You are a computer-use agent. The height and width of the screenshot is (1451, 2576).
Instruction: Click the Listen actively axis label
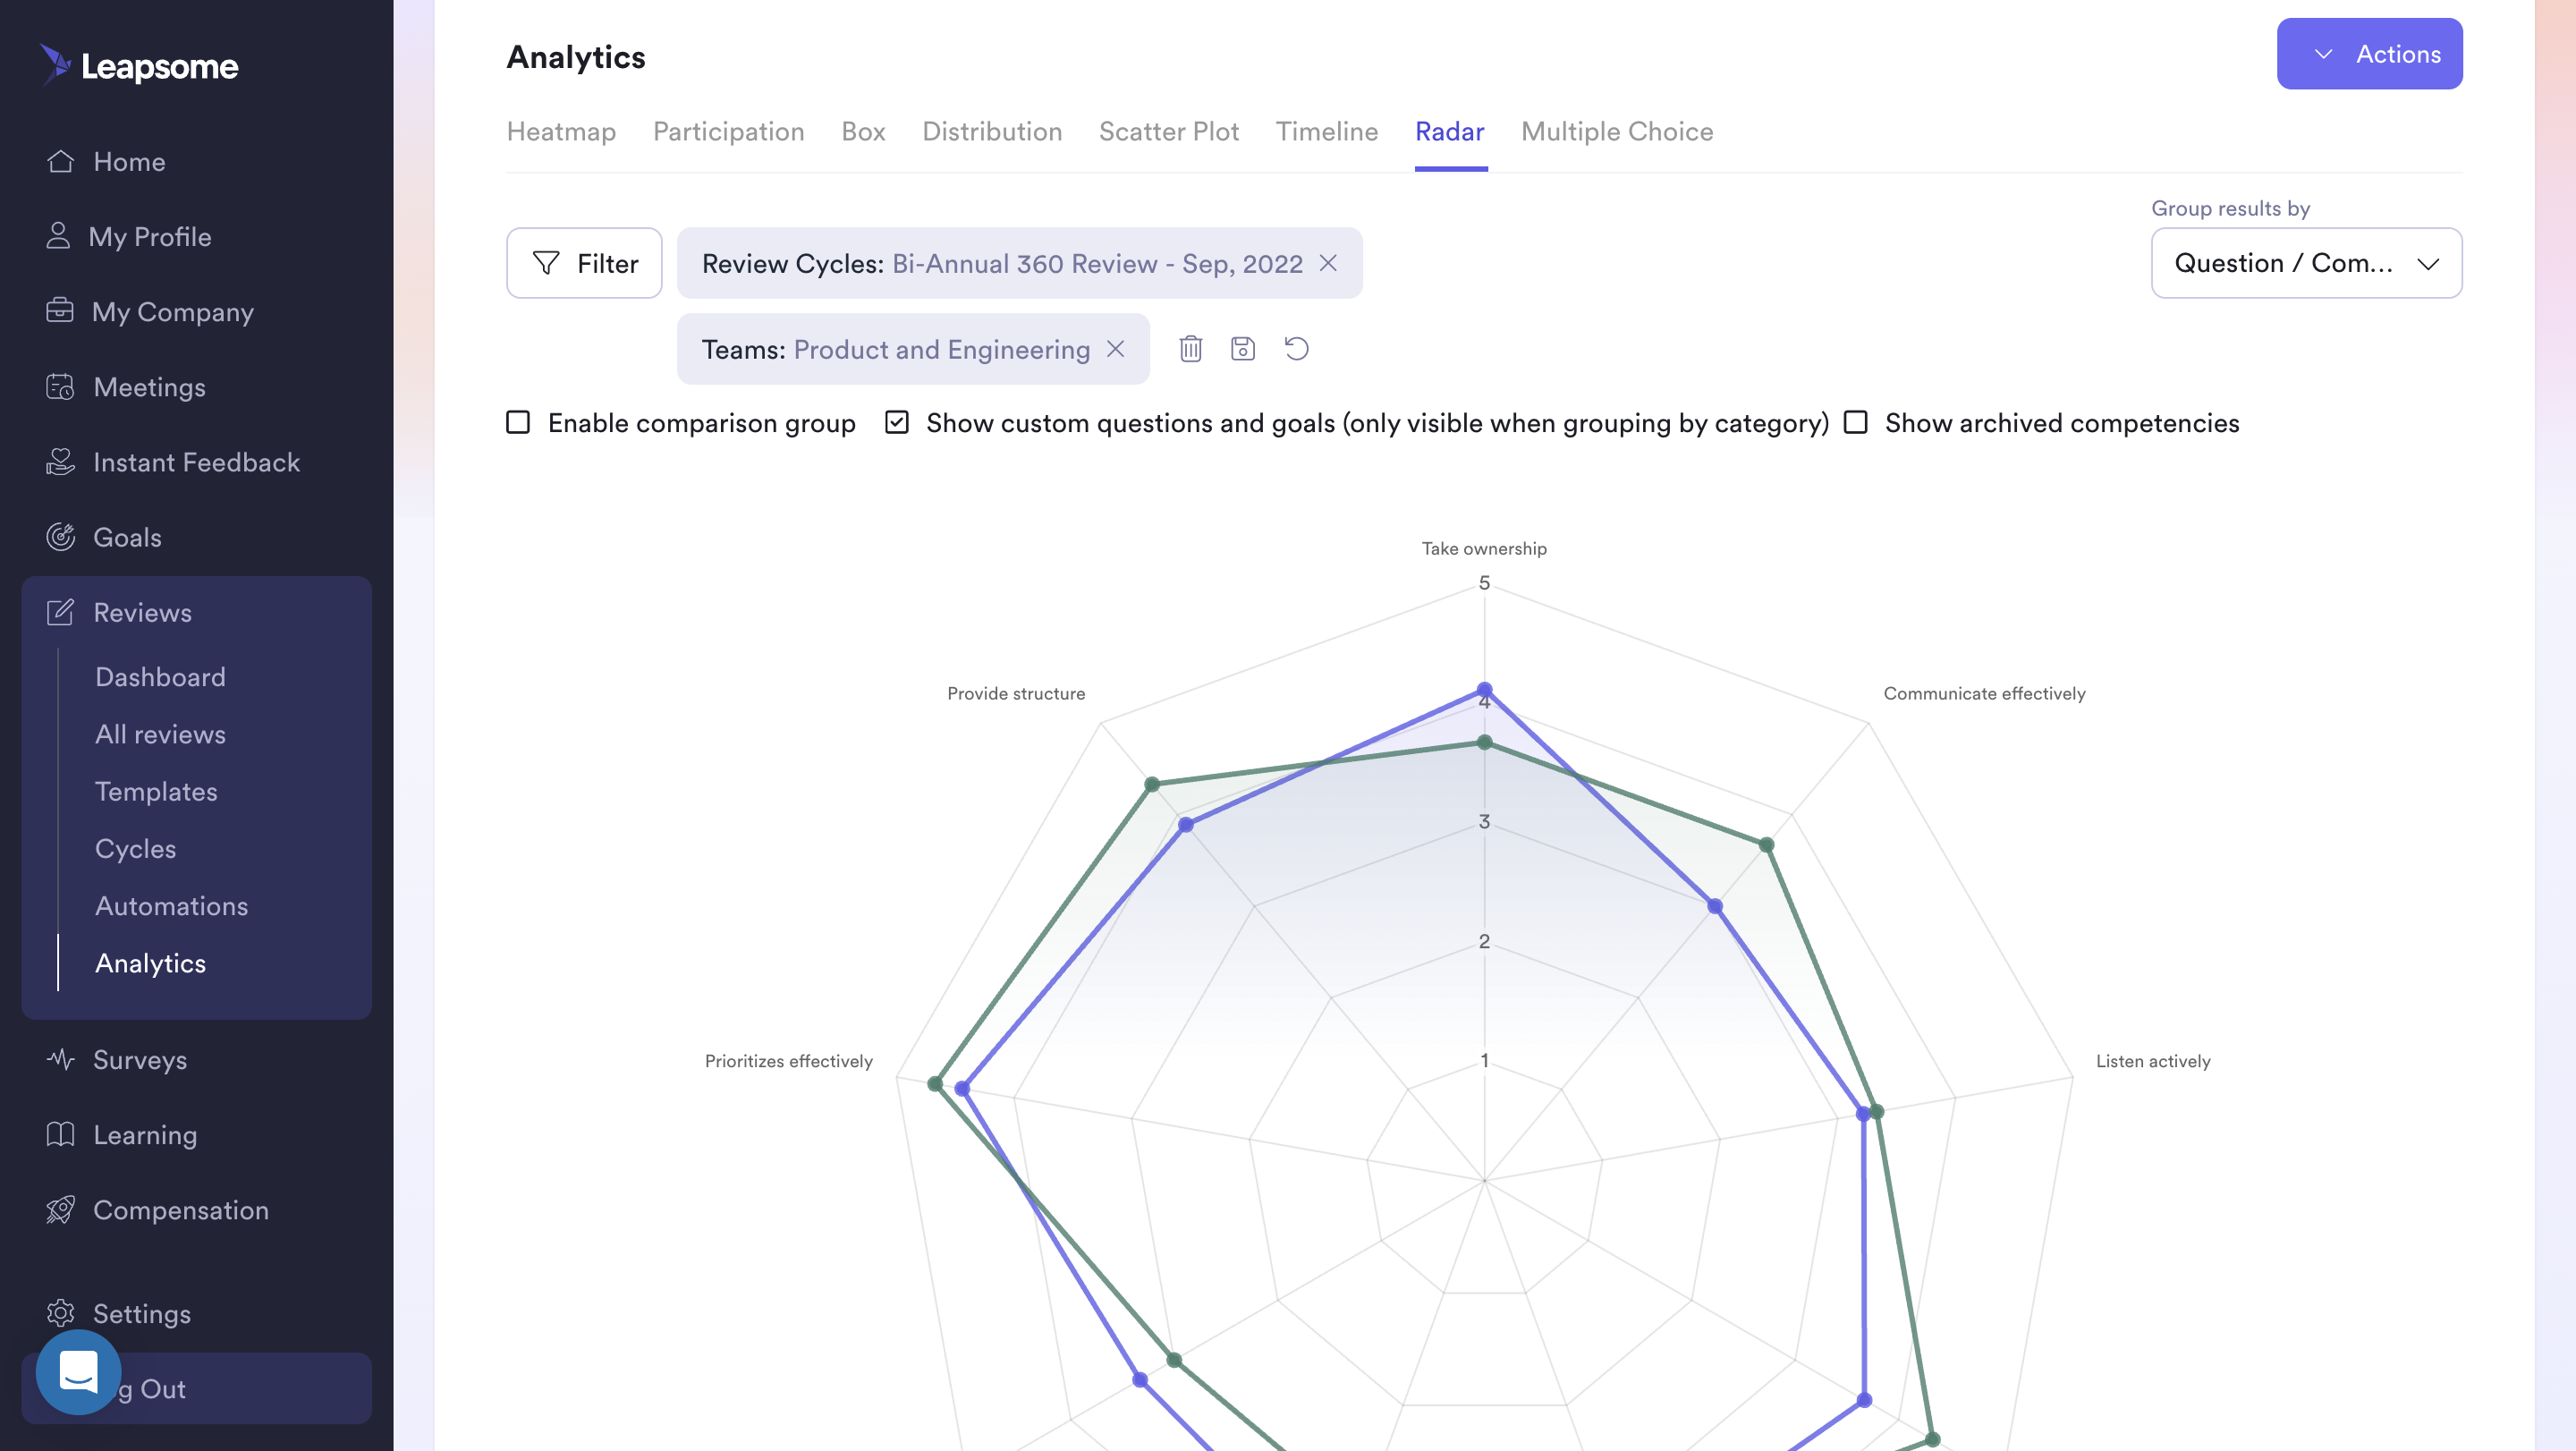(2153, 1061)
